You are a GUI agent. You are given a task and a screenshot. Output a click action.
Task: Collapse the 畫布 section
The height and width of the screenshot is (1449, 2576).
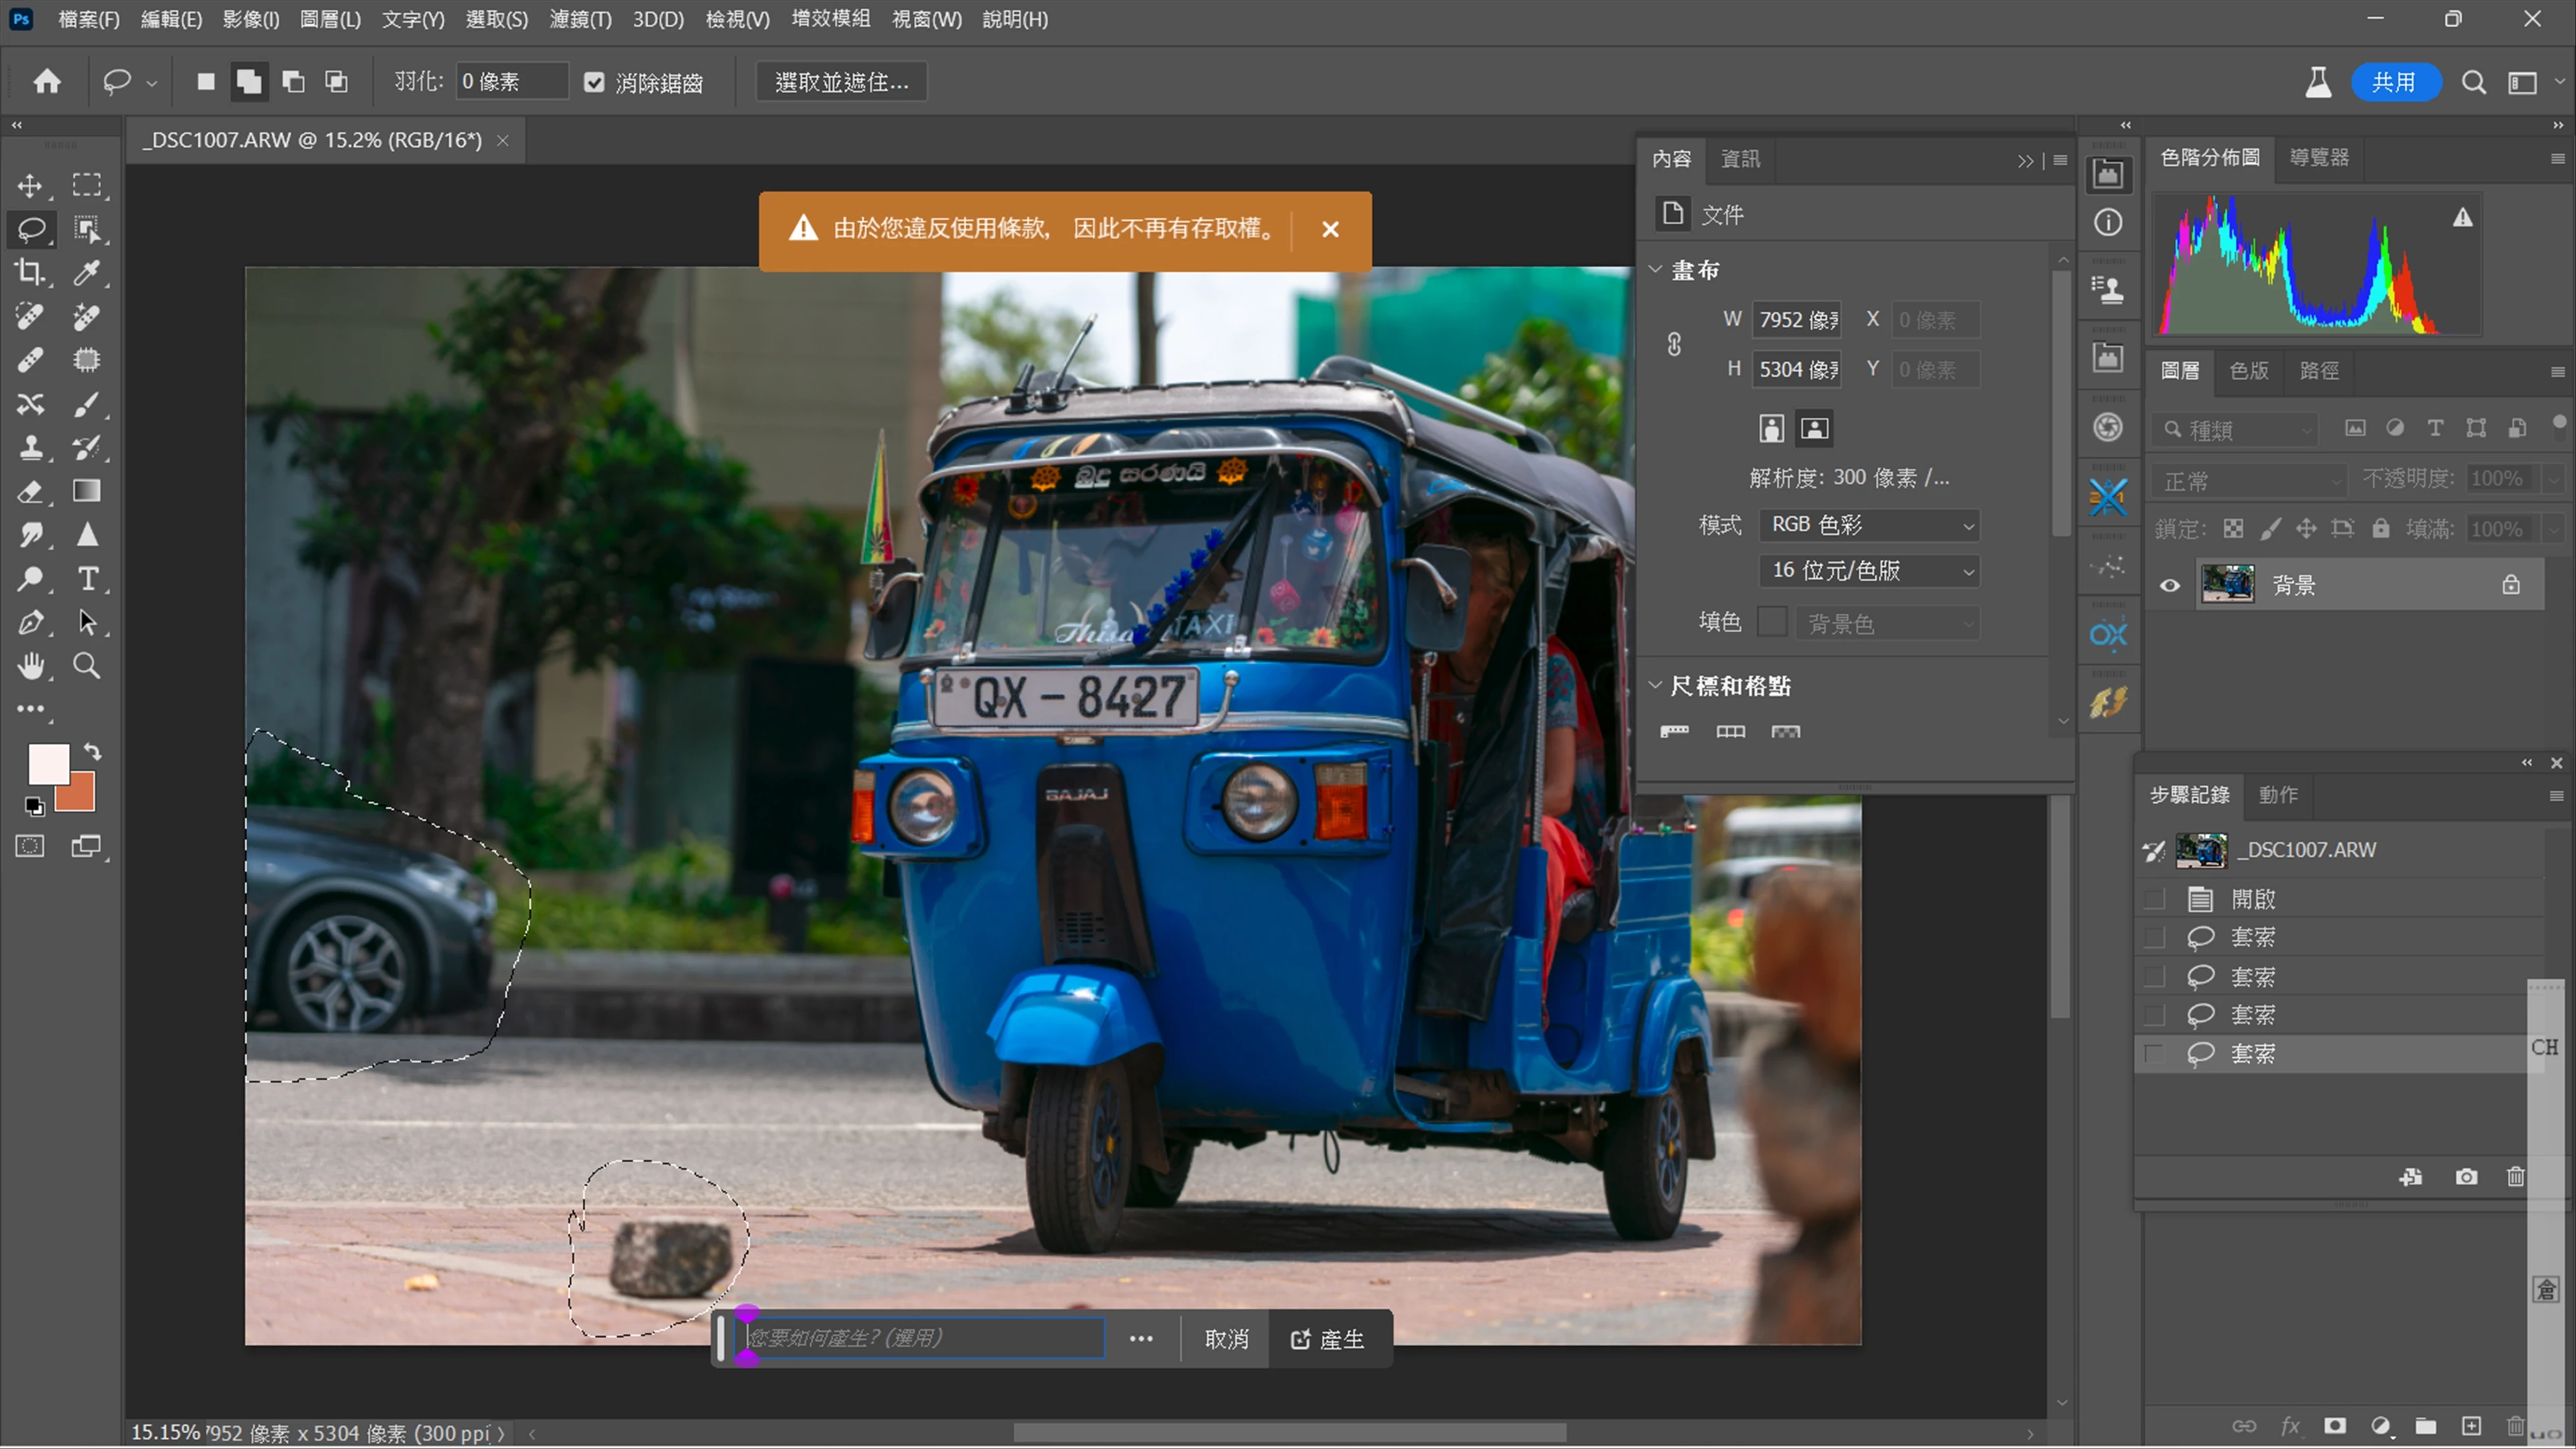[x=1655, y=270]
